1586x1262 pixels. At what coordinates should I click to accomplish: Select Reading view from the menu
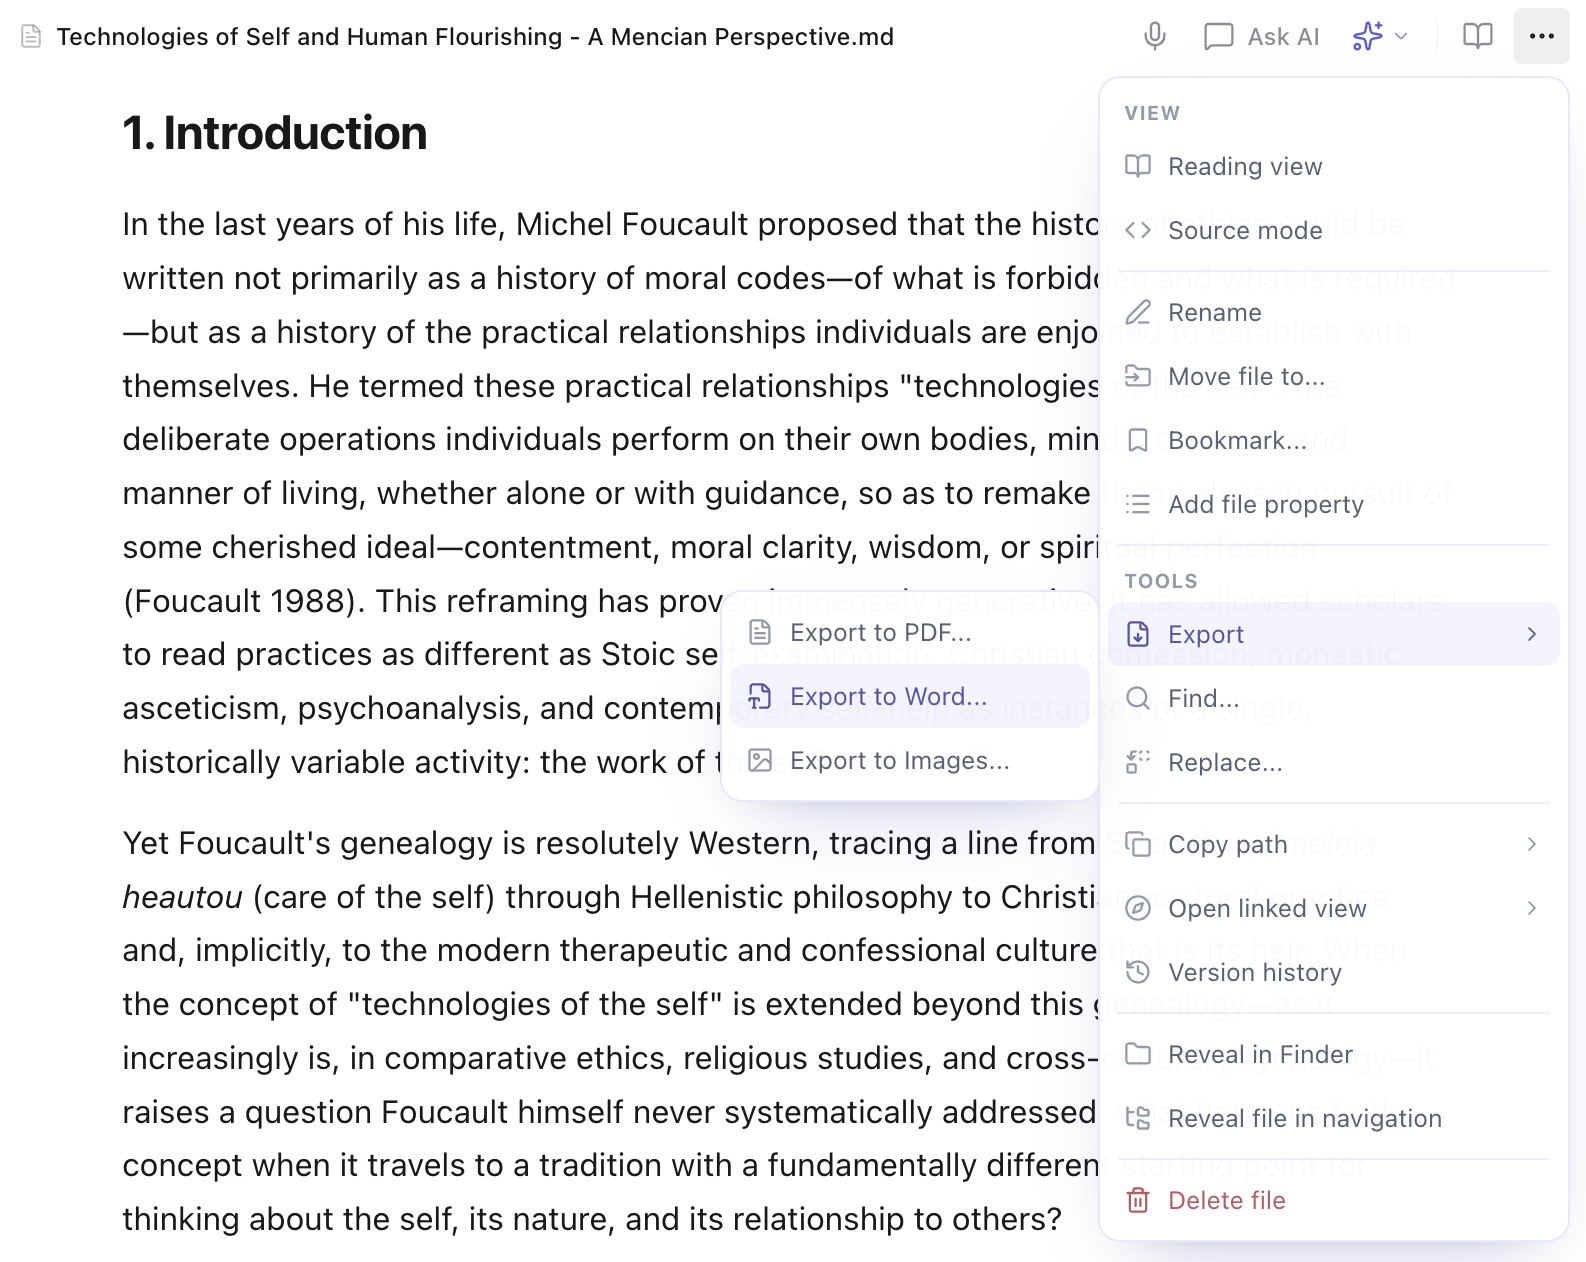pos(1334,167)
